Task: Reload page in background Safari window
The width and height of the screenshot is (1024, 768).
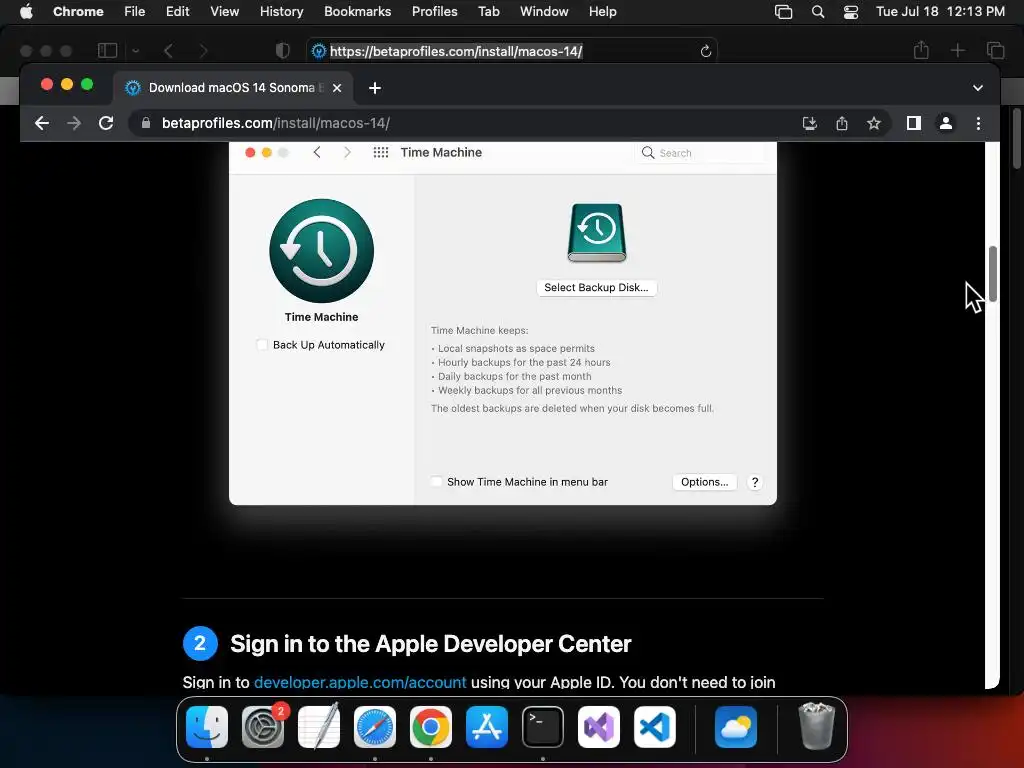Action: 705,51
